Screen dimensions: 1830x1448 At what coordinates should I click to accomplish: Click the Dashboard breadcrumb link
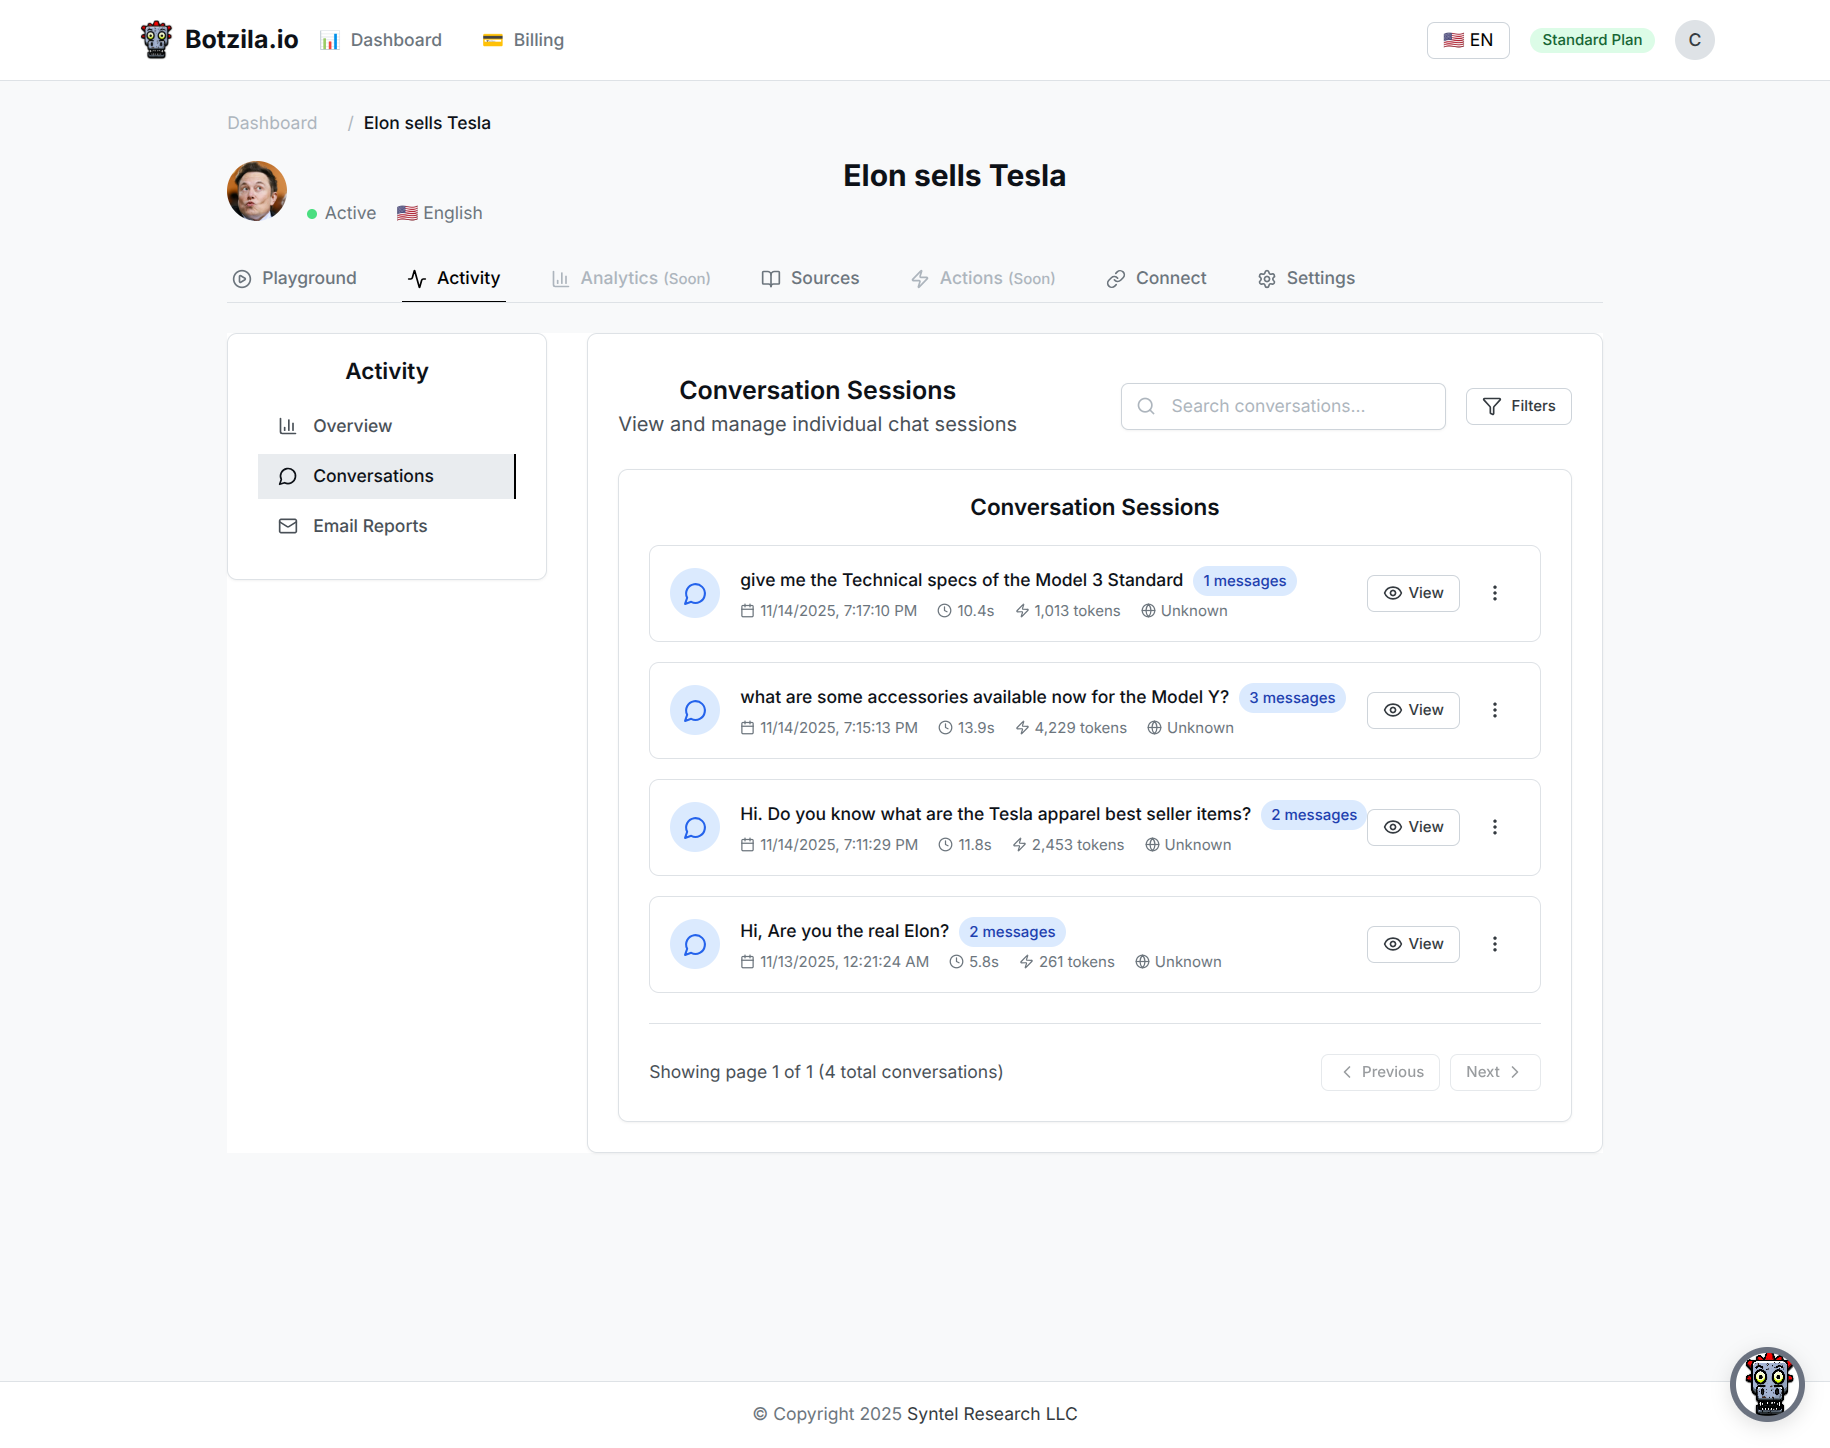tap(272, 123)
